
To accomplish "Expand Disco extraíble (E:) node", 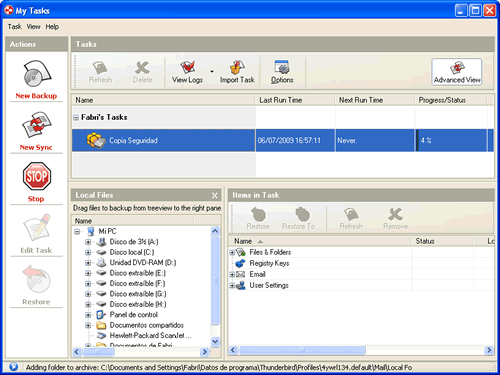I will click(x=88, y=273).
